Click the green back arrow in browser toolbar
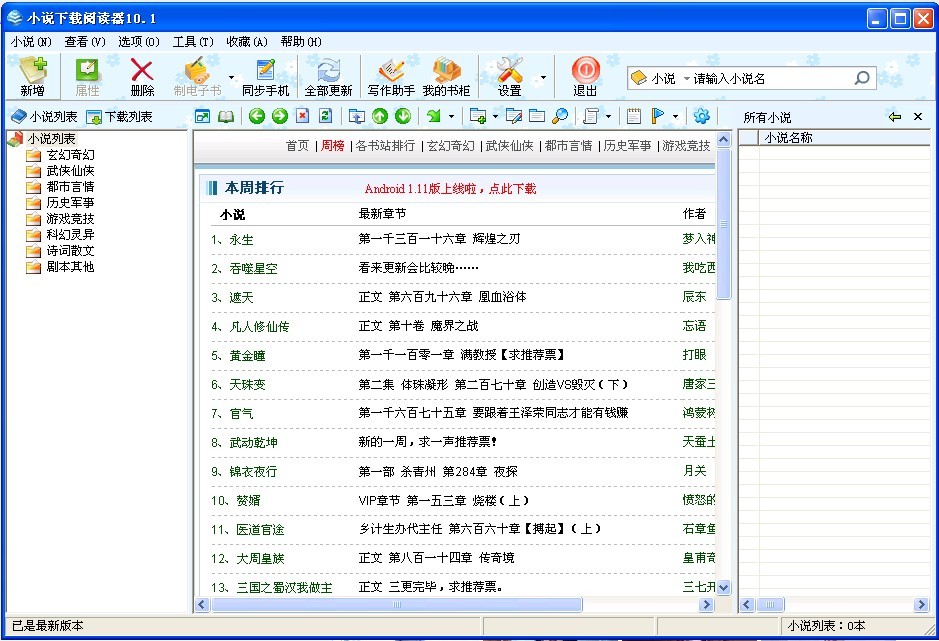This screenshot has height=641, width=939. [257, 116]
